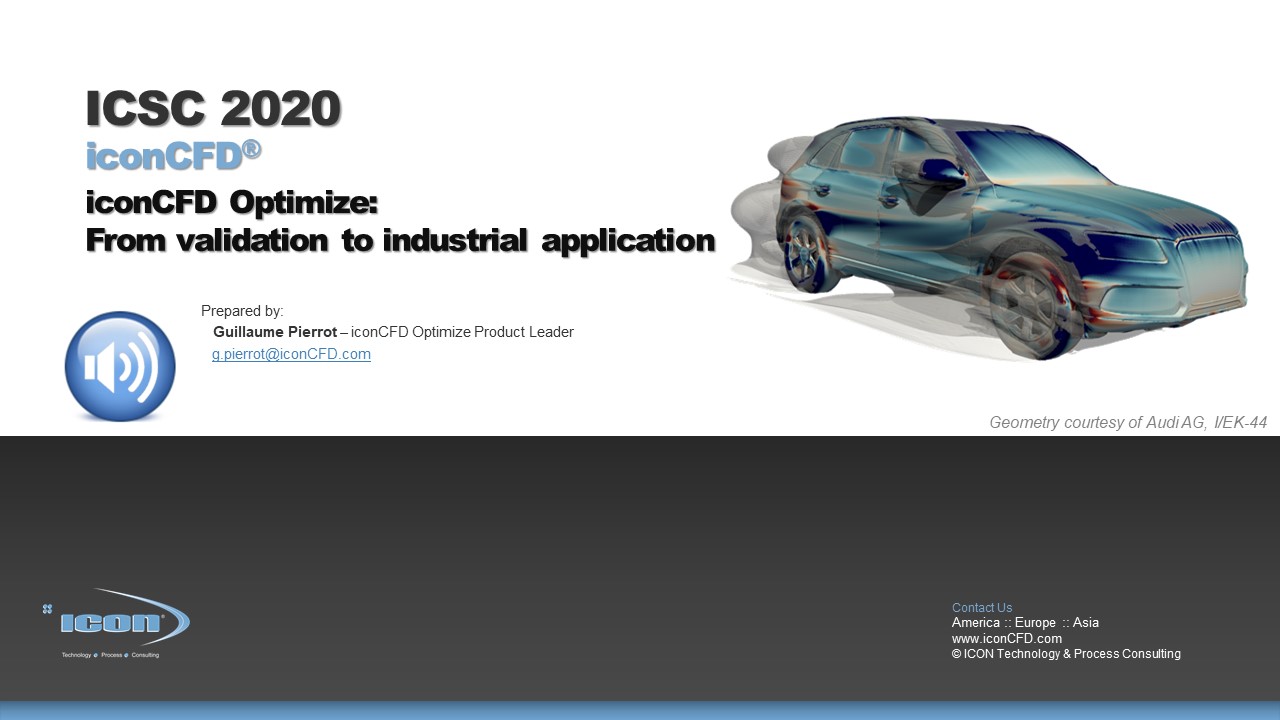Click 'Asia' in the region list

(1085, 623)
